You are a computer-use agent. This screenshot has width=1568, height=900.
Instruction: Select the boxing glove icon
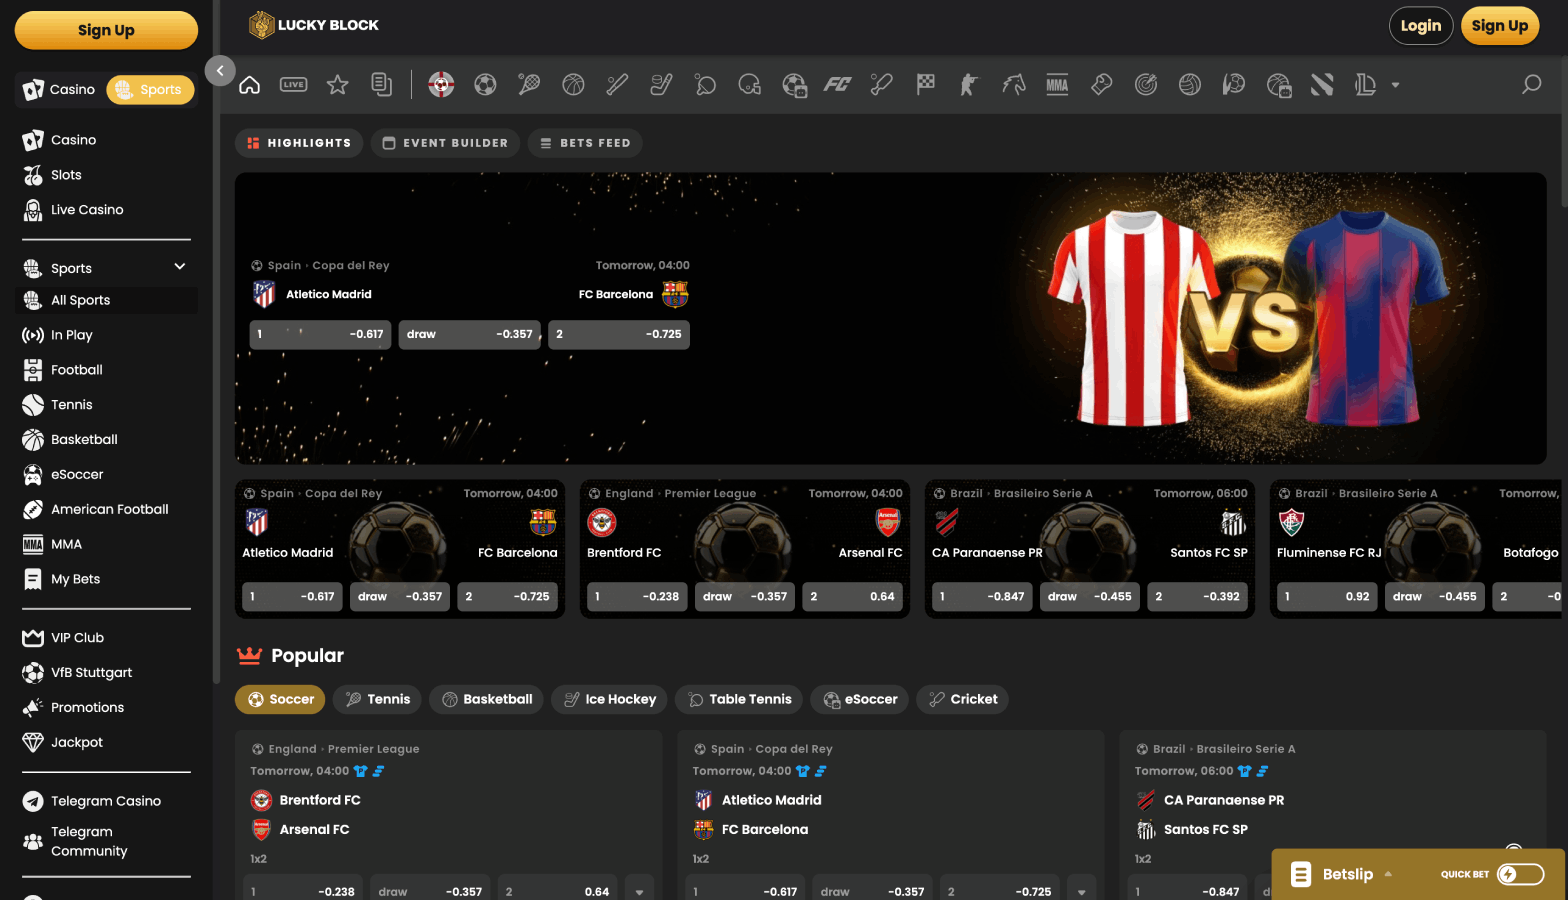point(1101,85)
